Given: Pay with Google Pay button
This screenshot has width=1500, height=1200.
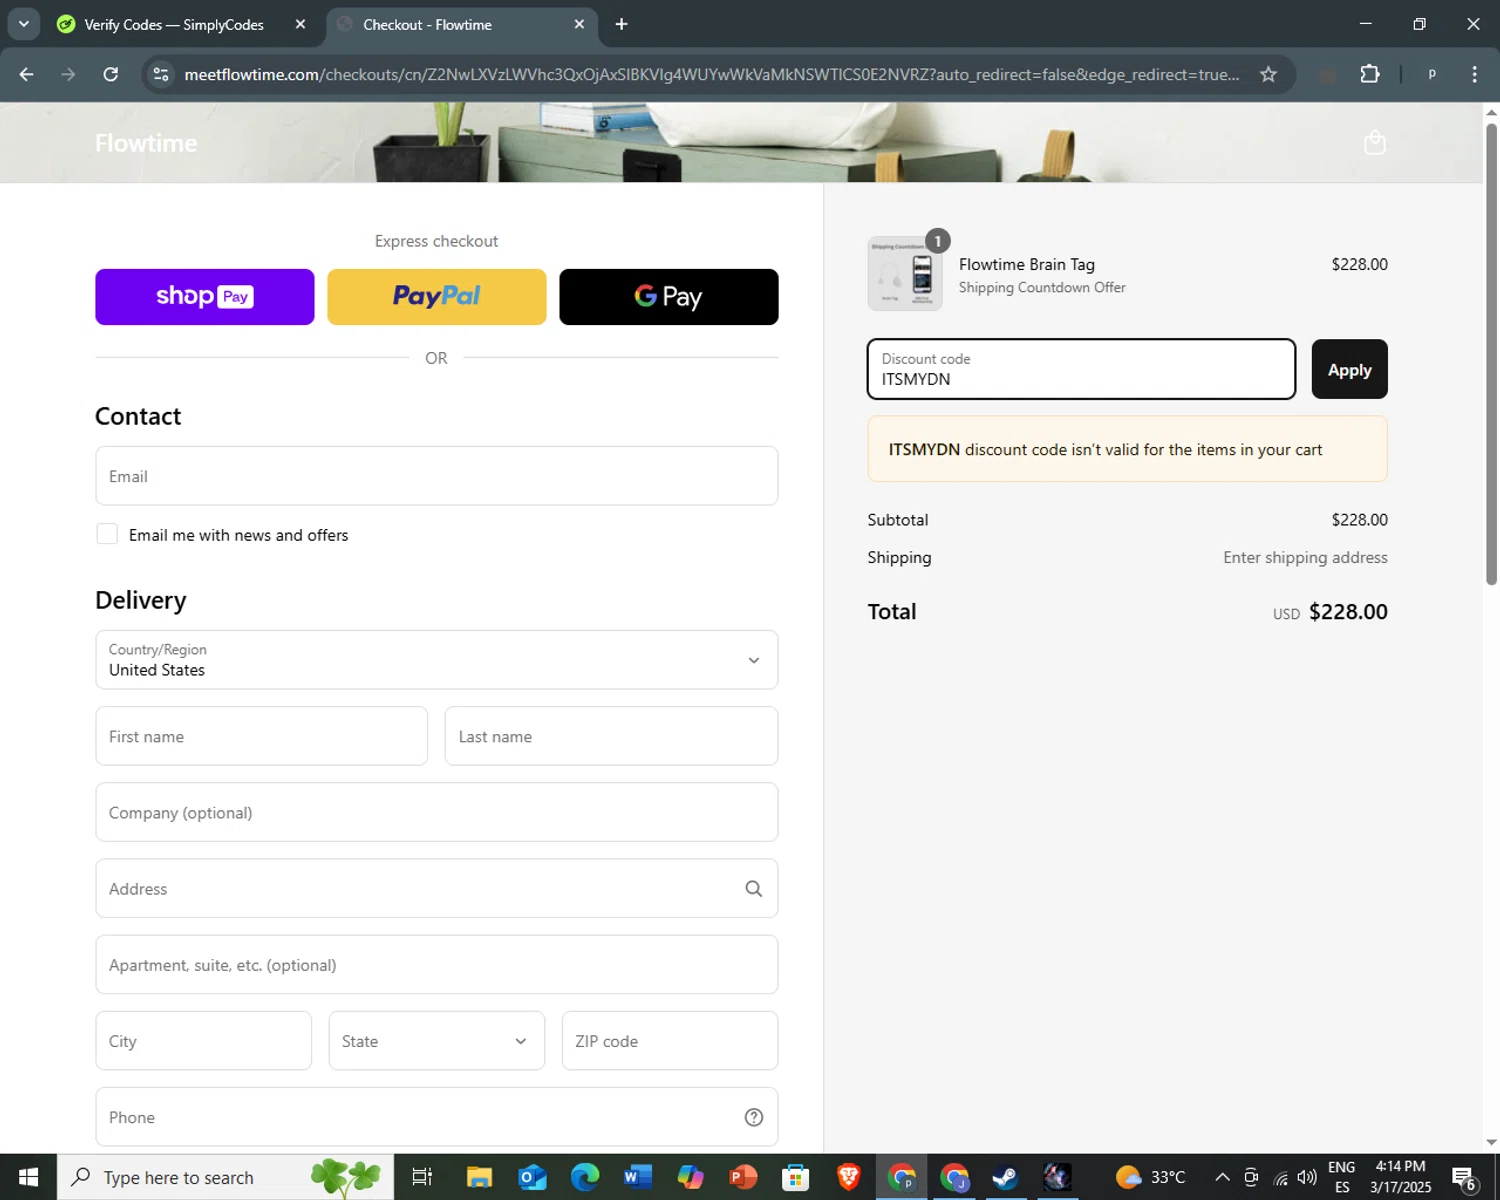Looking at the screenshot, I should tap(669, 297).
